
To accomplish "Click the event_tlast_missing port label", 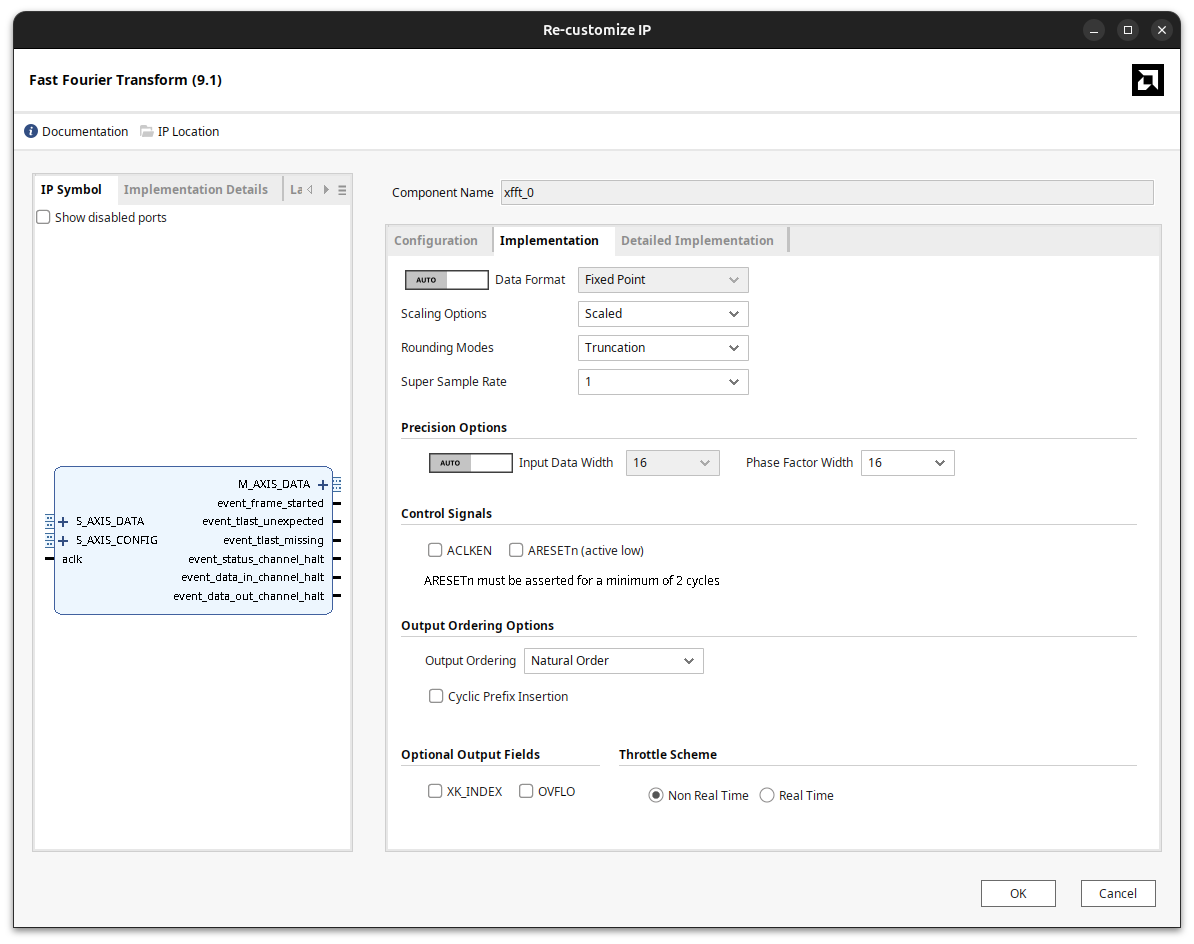I will (273, 541).
